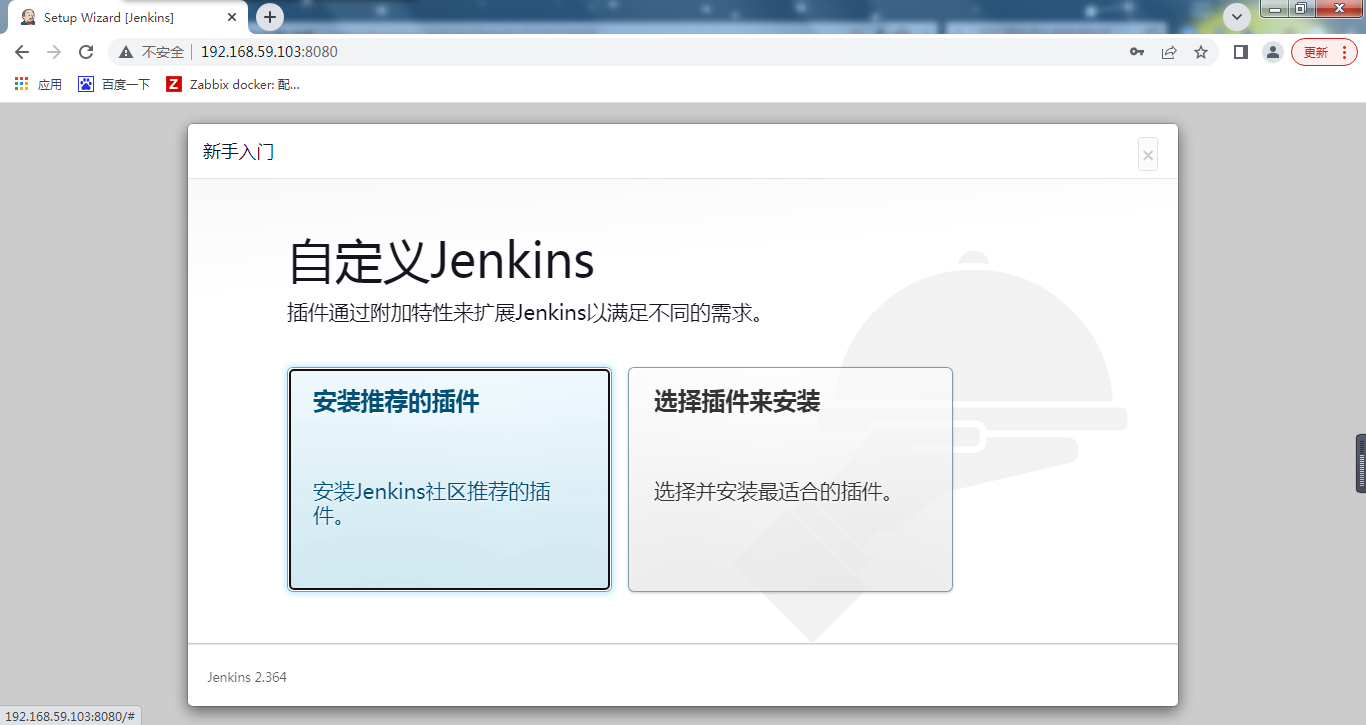Bookmark this page with the star icon
Viewport: 1366px width, 725px height.
point(1201,52)
